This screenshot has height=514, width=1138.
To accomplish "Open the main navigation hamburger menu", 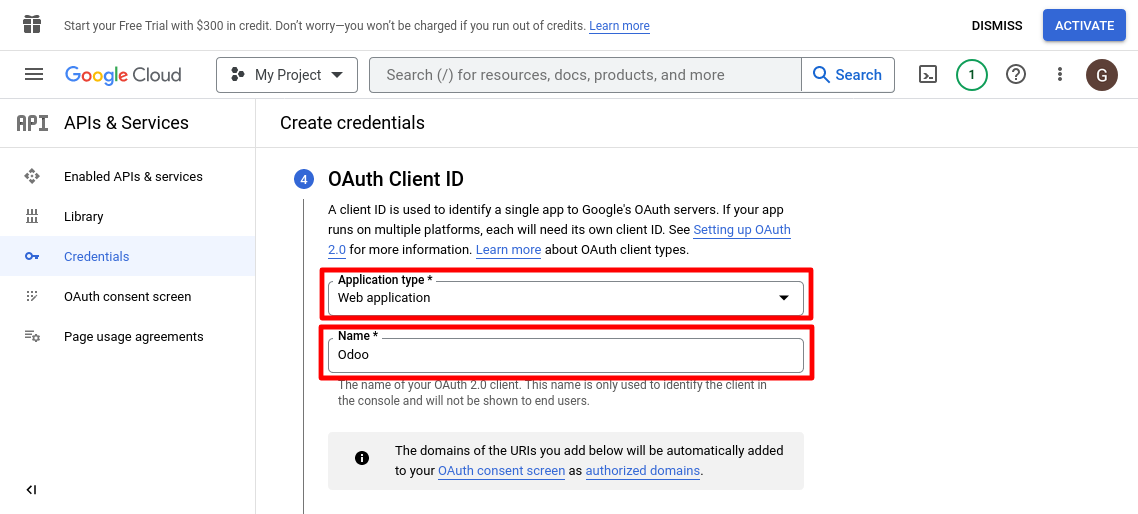I will [34, 75].
